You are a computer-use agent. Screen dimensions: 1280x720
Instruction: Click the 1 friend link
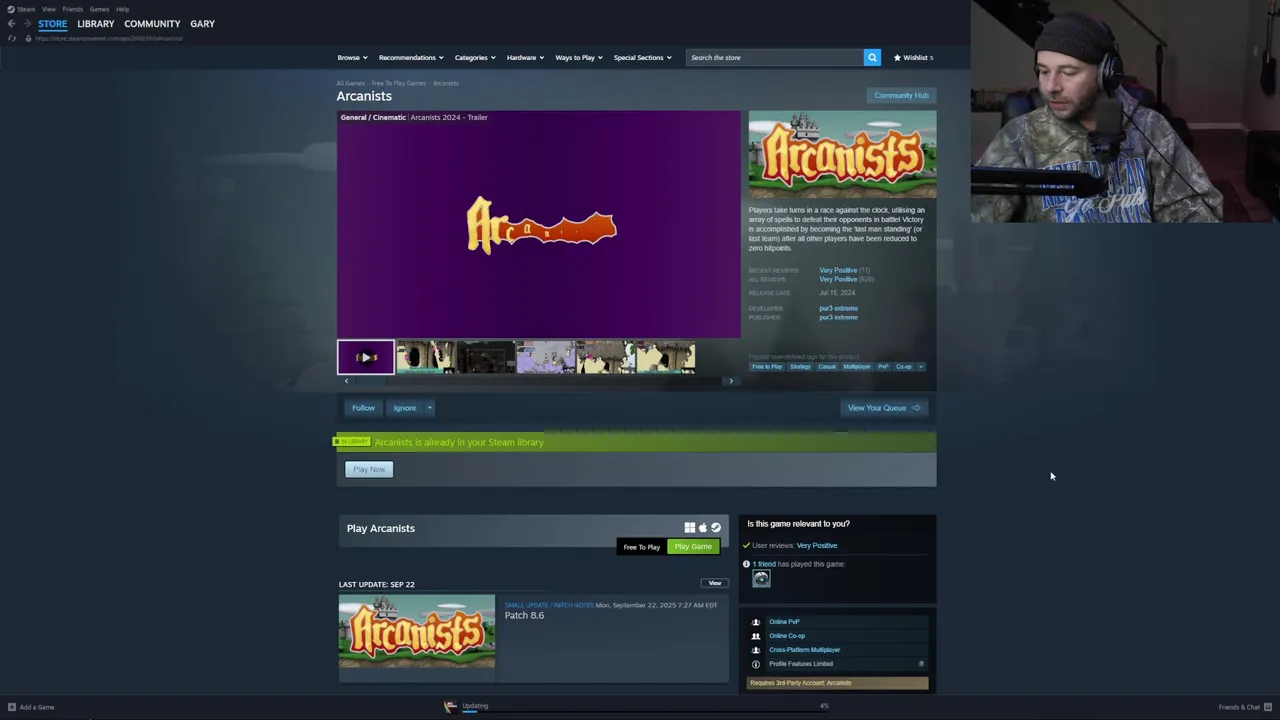point(764,564)
